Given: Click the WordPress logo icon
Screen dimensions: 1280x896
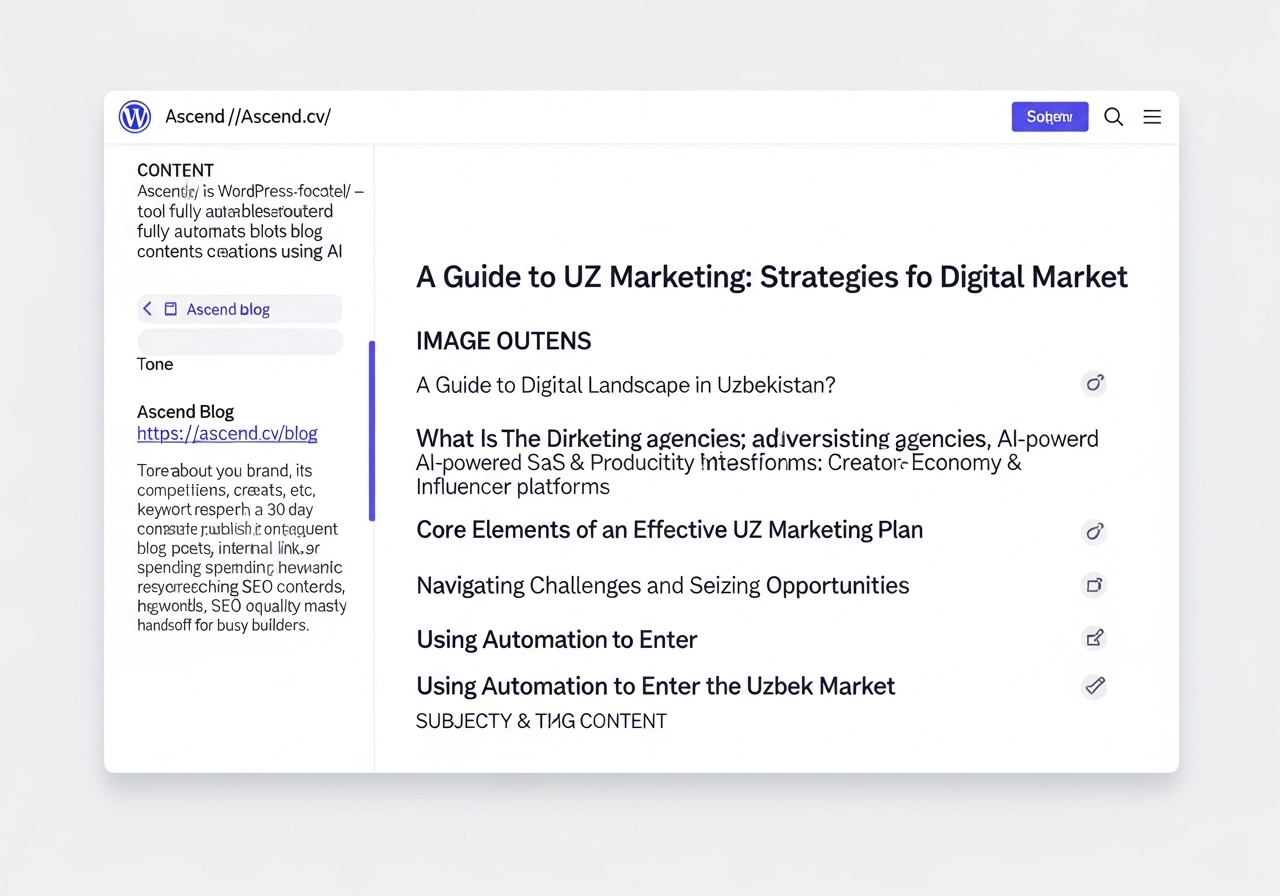Looking at the screenshot, I should [134, 117].
